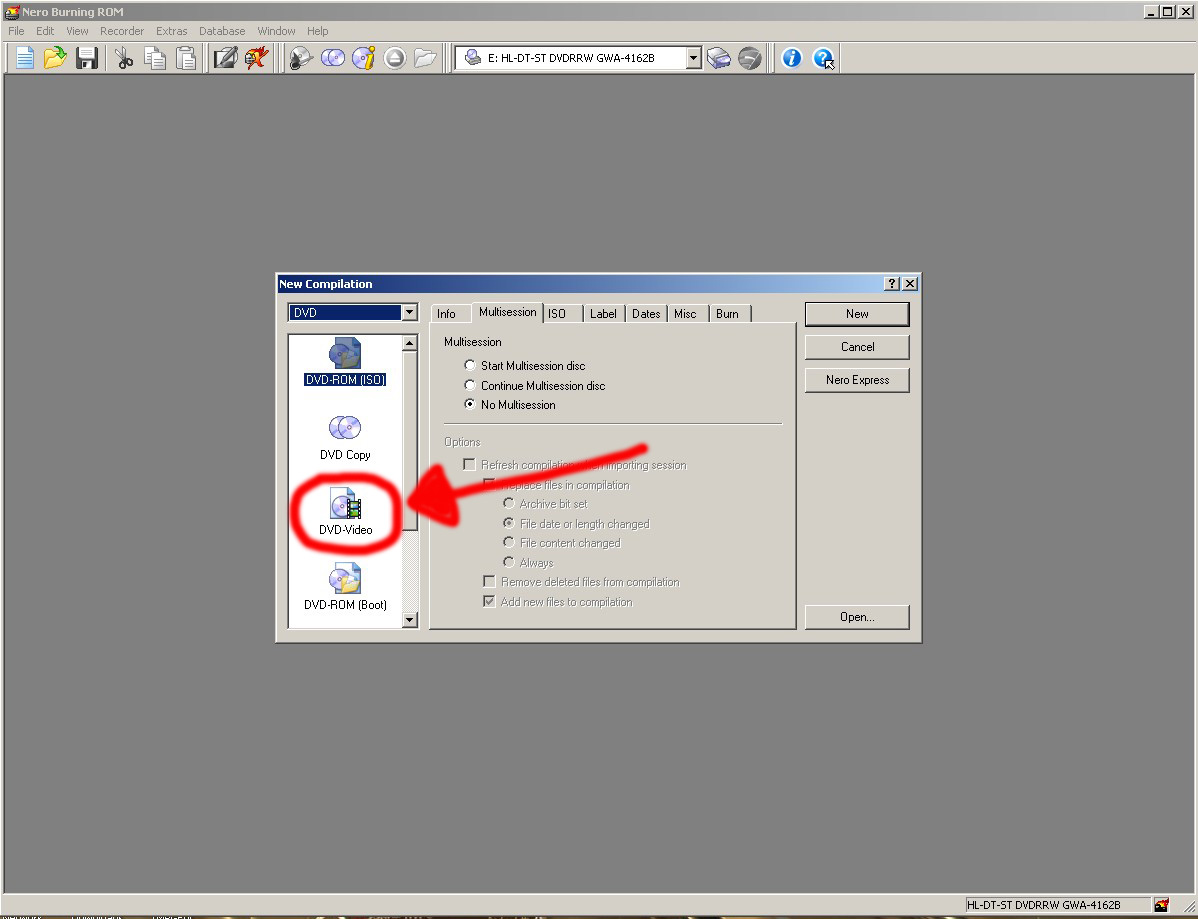Click dialog title bar help question button
The width and height of the screenshot is (1198, 919).
click(x=892, y=283)
